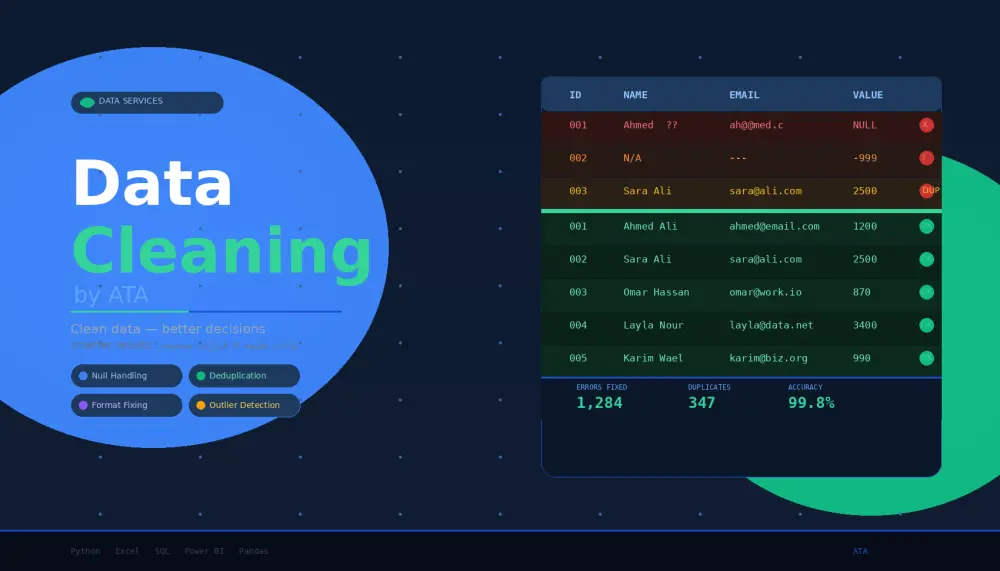Click the ID 005 cell

pyautogui.click(x=578, y=358)
